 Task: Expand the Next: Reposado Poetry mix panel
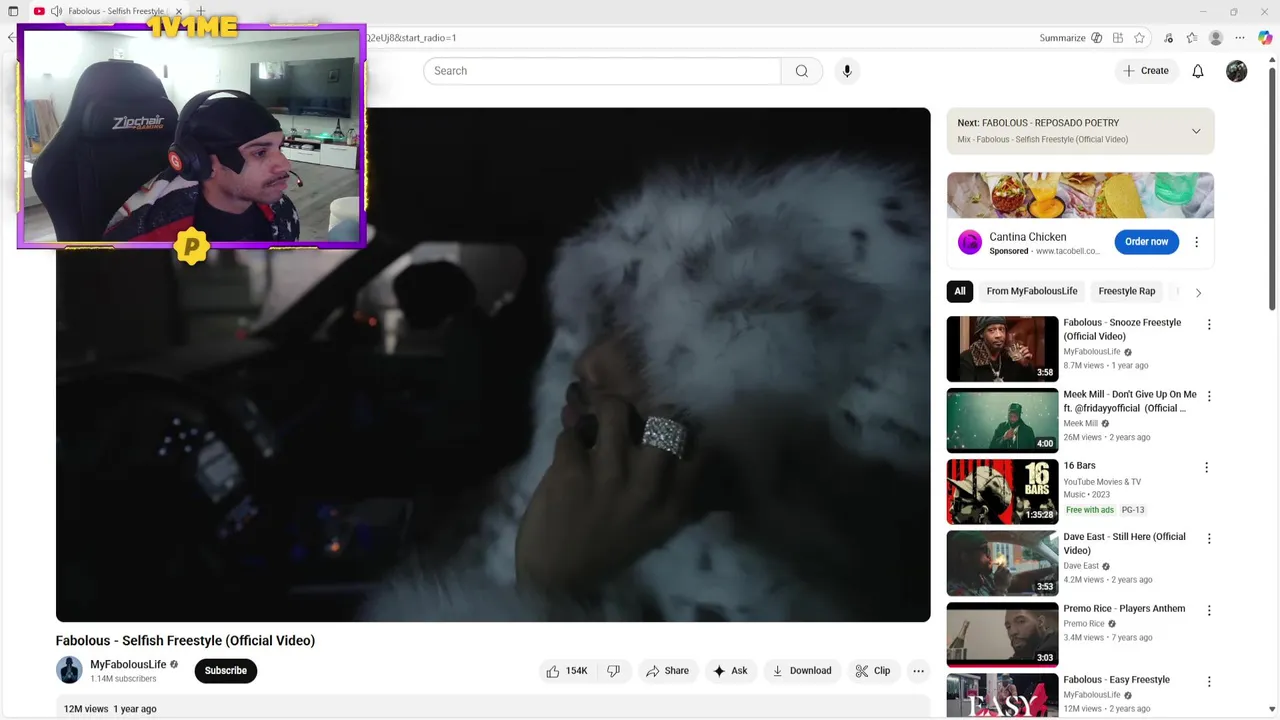coord(1196,131)
